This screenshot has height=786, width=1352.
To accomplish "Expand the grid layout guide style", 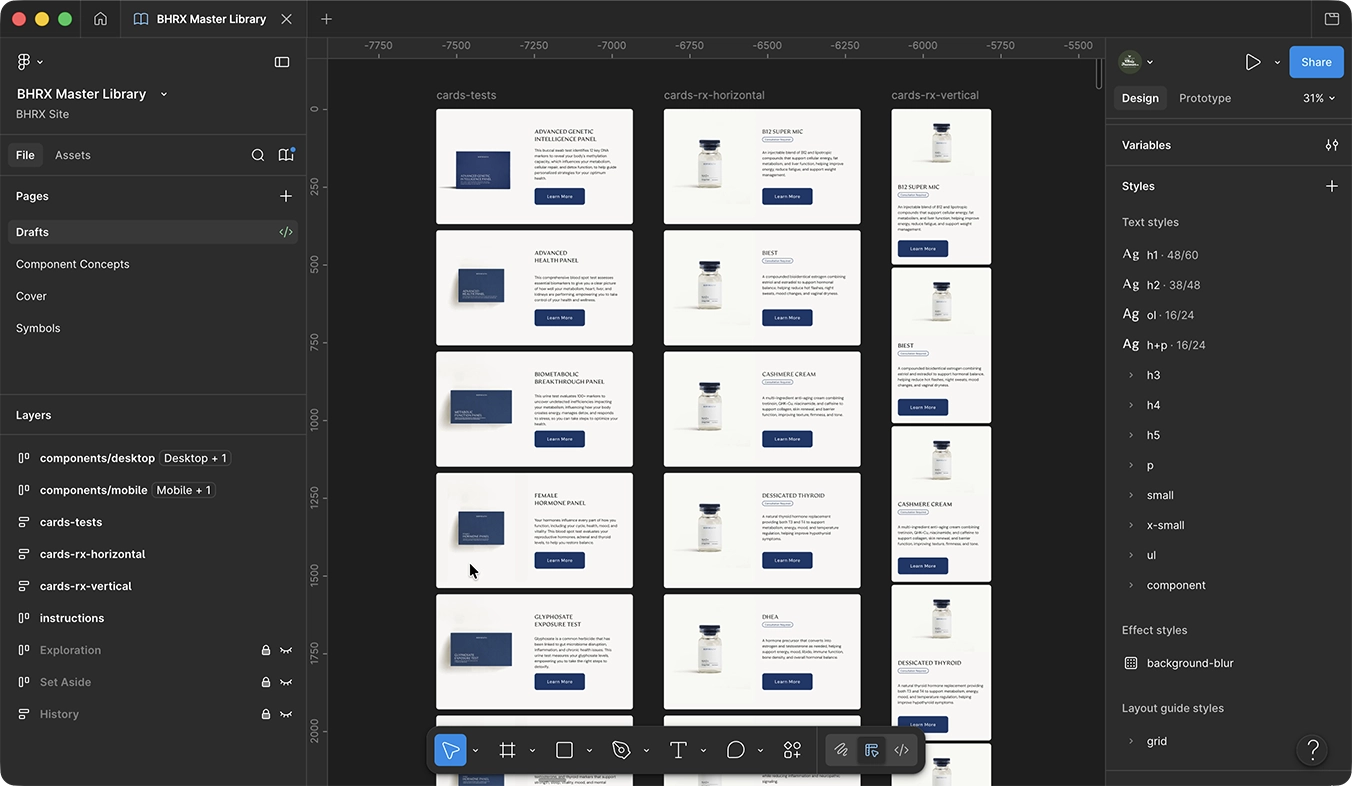I will coord(1131,741).
